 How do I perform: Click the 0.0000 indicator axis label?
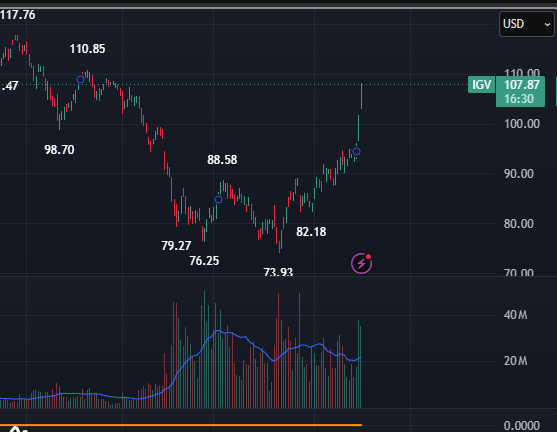pos(521,425)
